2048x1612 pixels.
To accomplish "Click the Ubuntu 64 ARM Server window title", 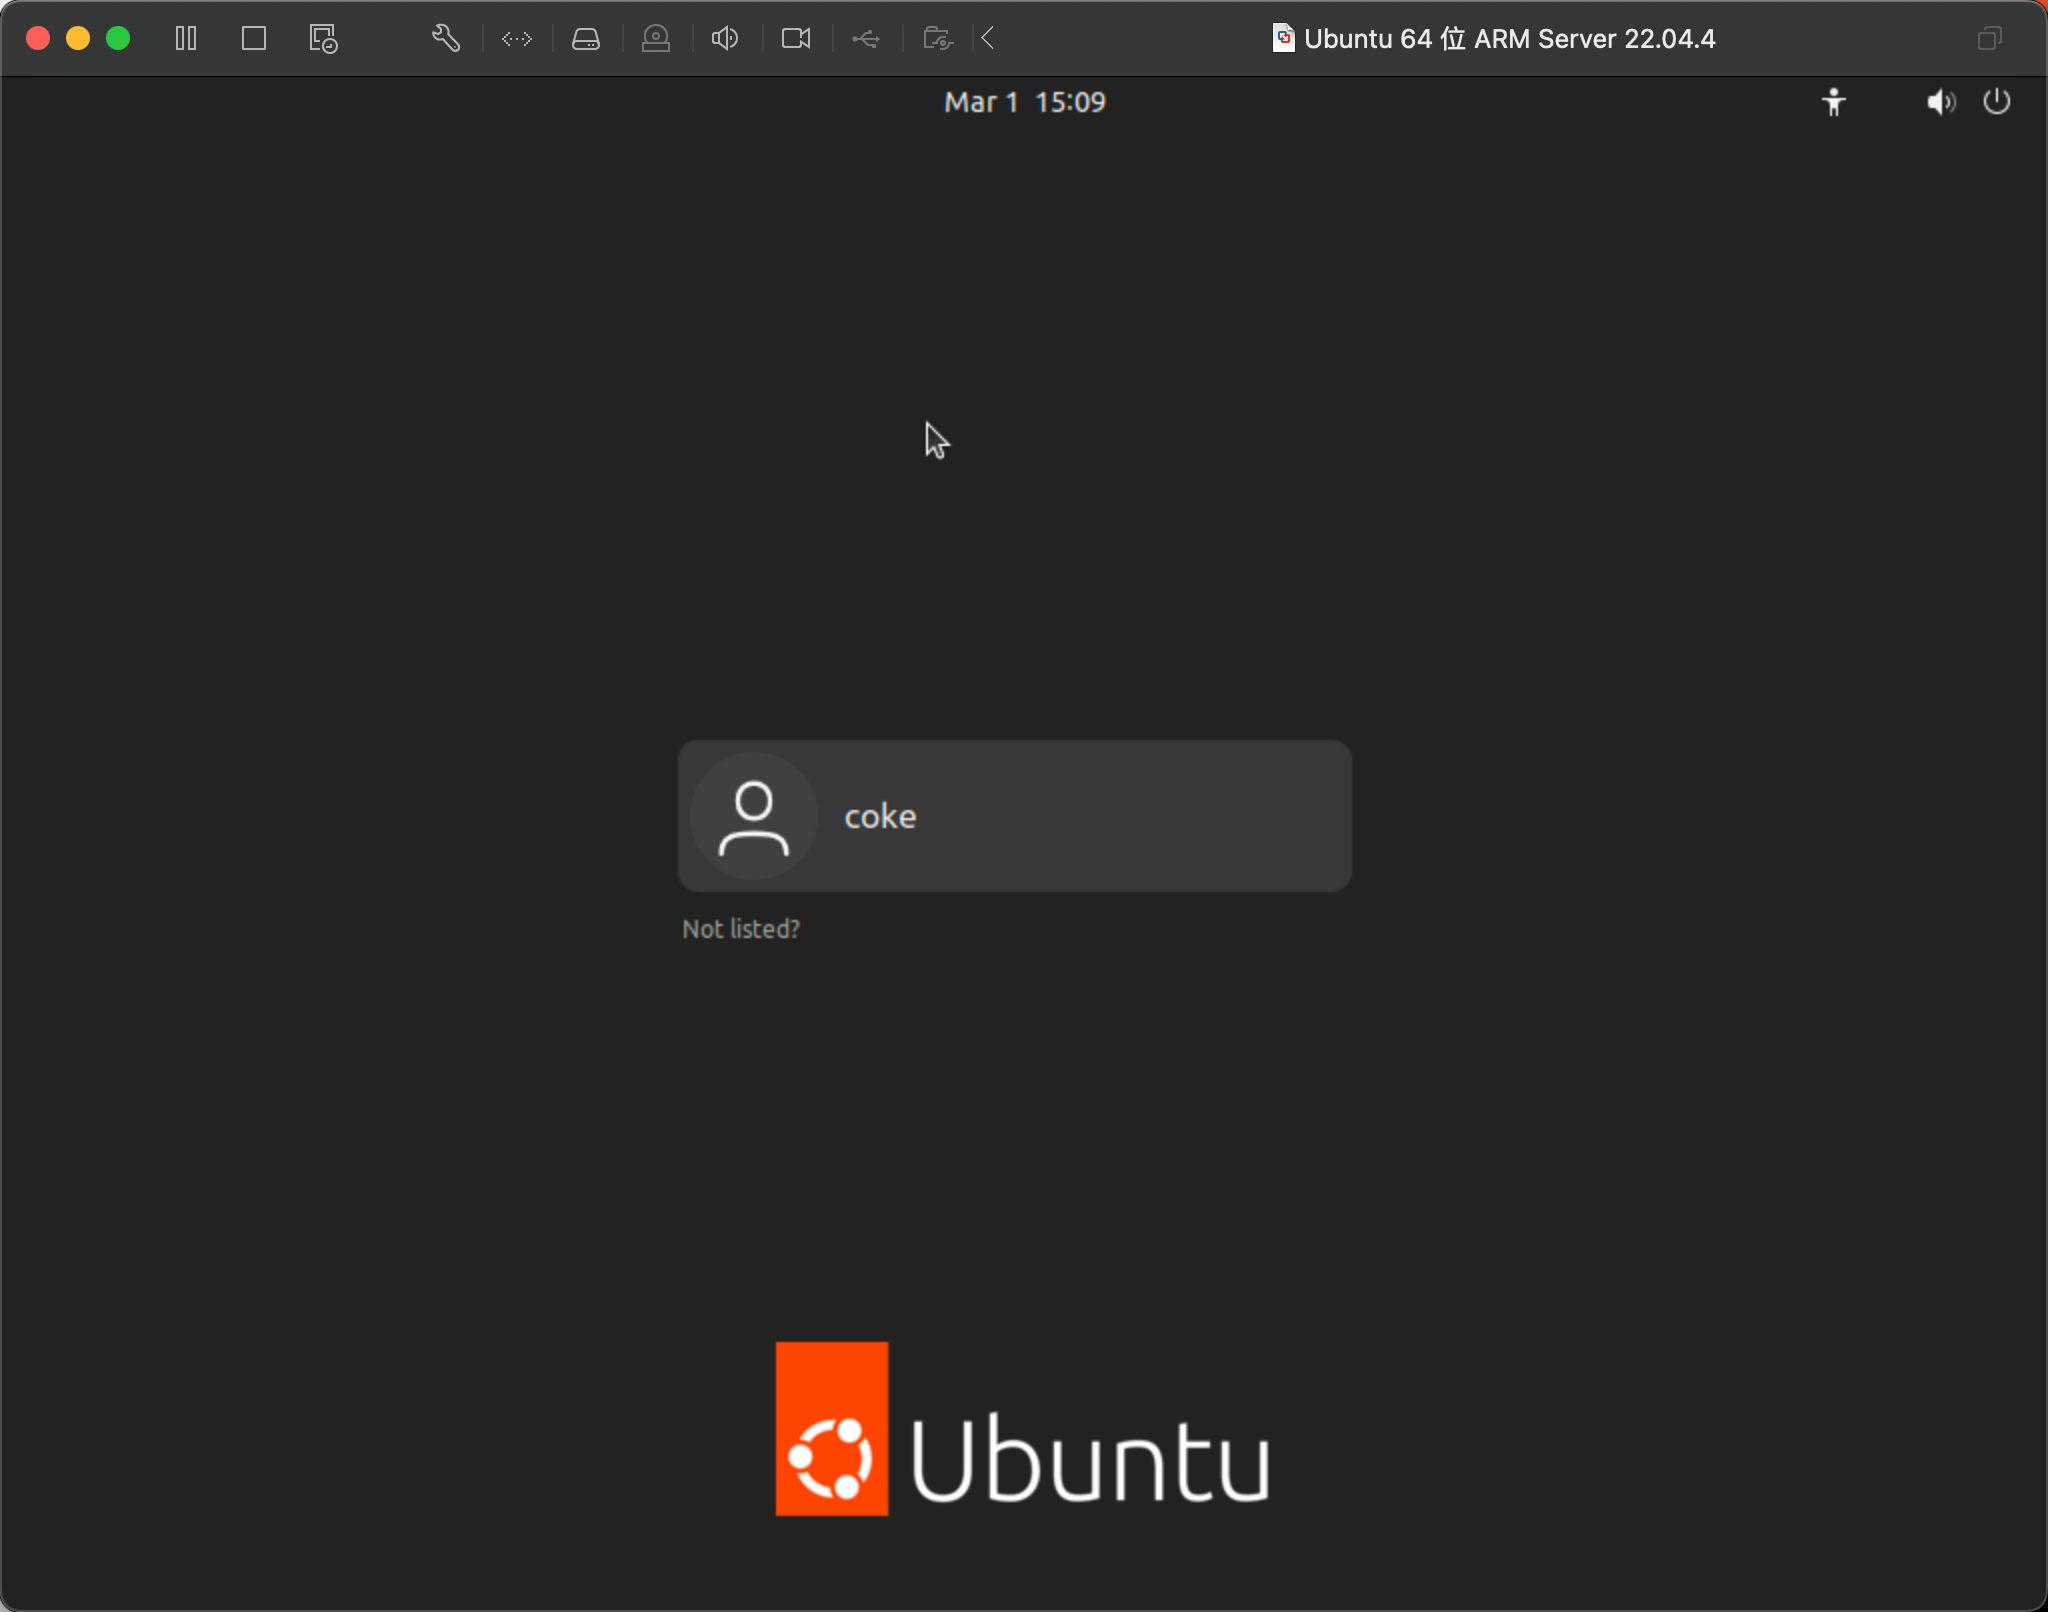I will (1509, 39).
